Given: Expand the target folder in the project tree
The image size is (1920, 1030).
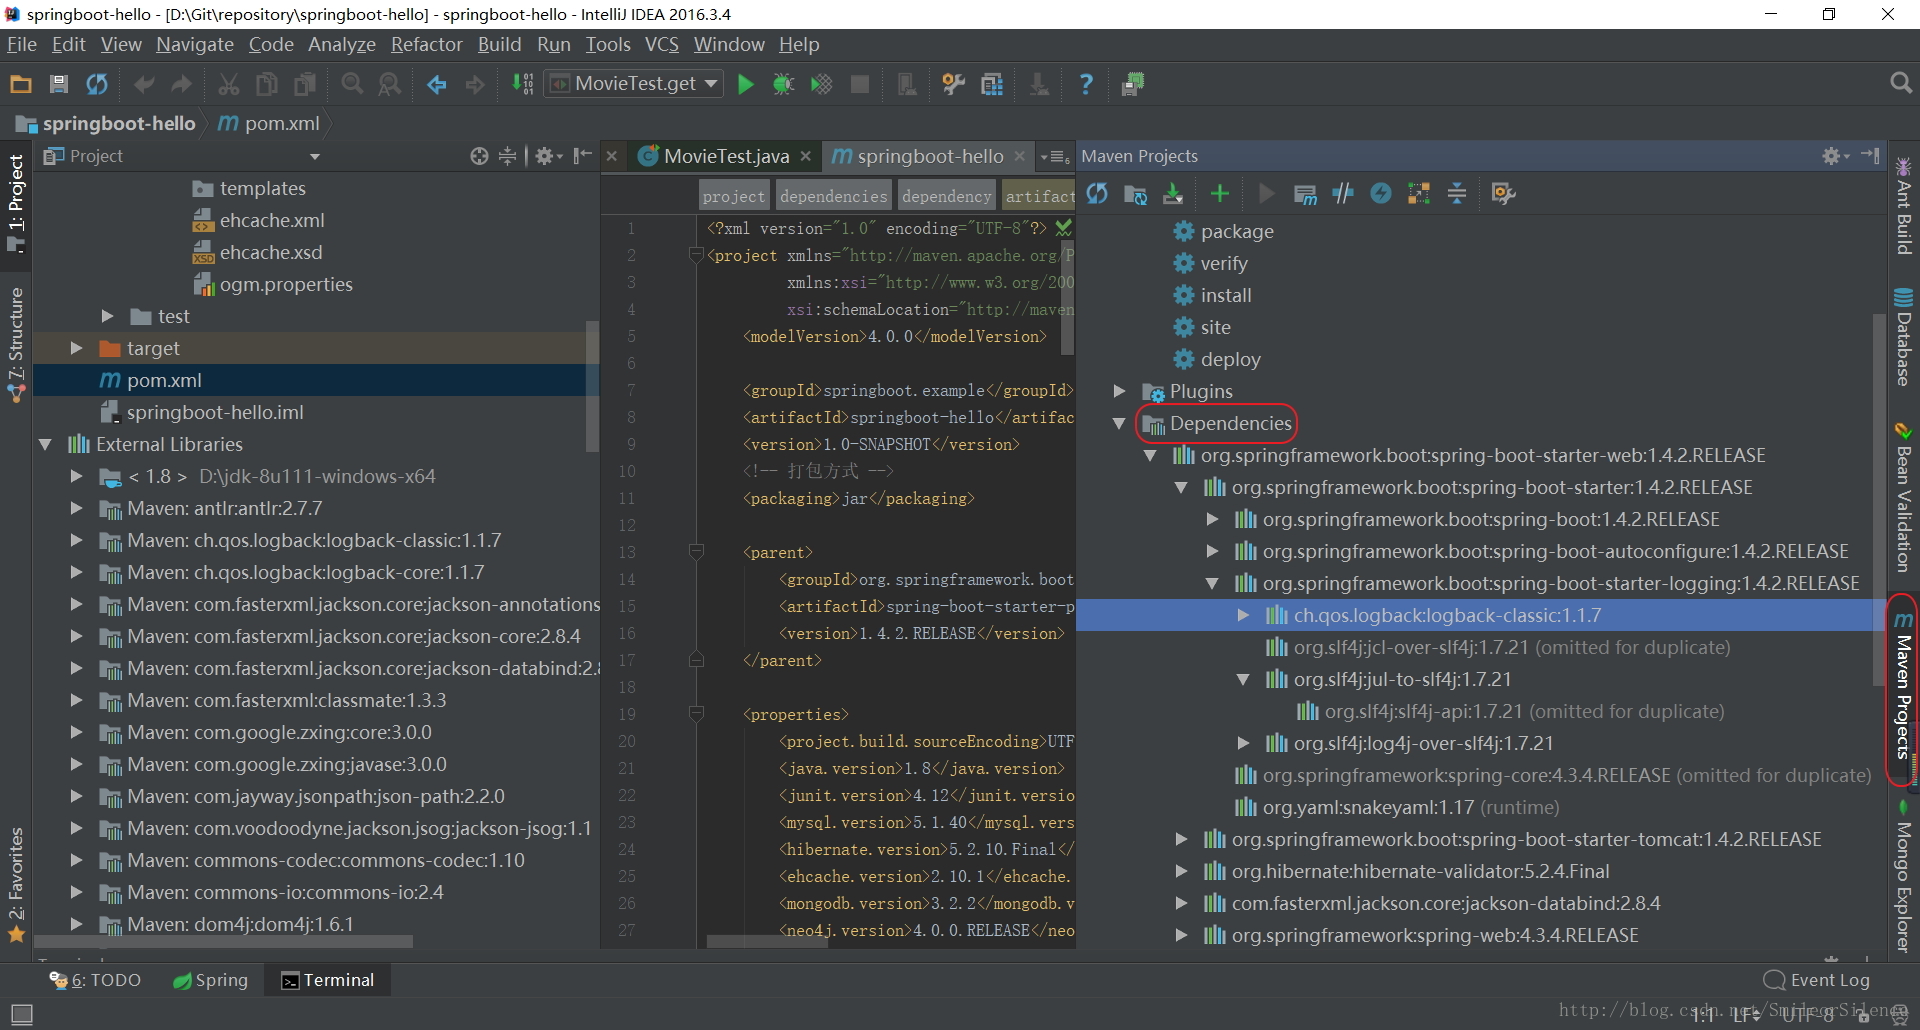Looking at the screenshot, I should pos(76,348).
